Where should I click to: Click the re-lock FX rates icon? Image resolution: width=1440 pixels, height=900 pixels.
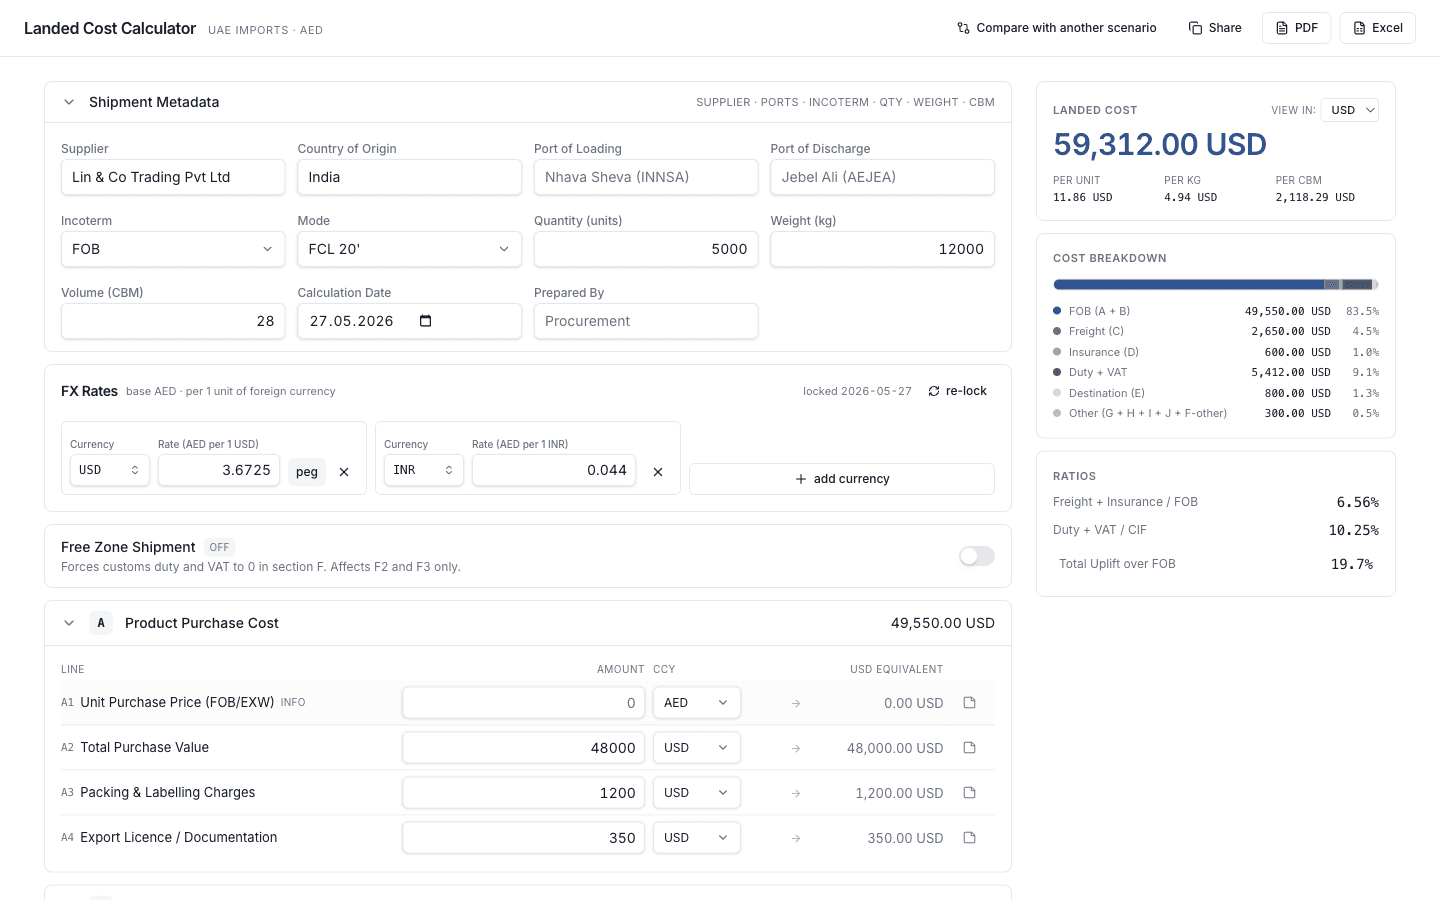[933, 391]
